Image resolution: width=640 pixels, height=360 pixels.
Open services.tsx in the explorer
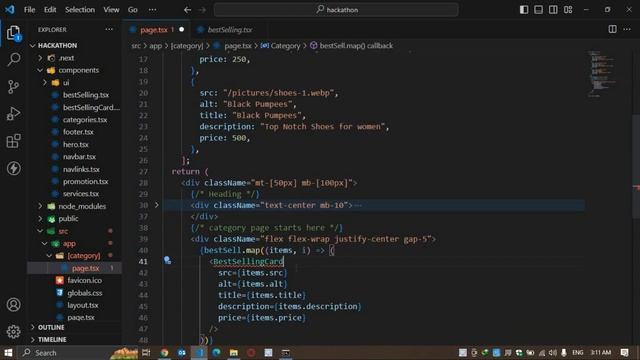click(81, 194)
